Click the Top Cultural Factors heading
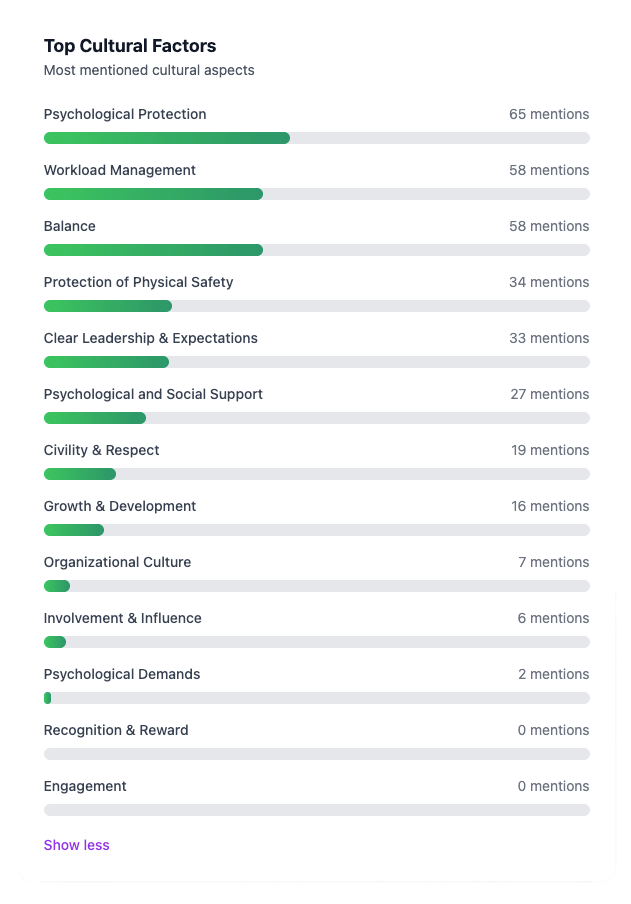 [129, 46]
